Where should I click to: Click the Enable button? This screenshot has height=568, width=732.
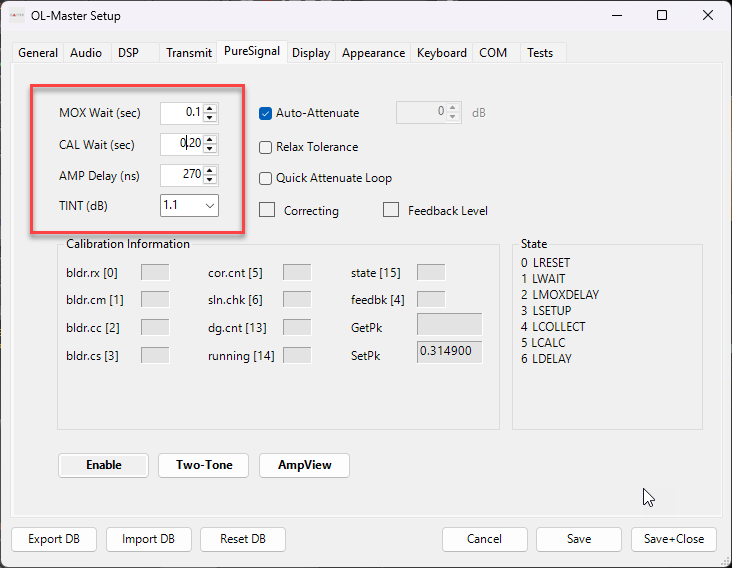click(x=104, y=465)
